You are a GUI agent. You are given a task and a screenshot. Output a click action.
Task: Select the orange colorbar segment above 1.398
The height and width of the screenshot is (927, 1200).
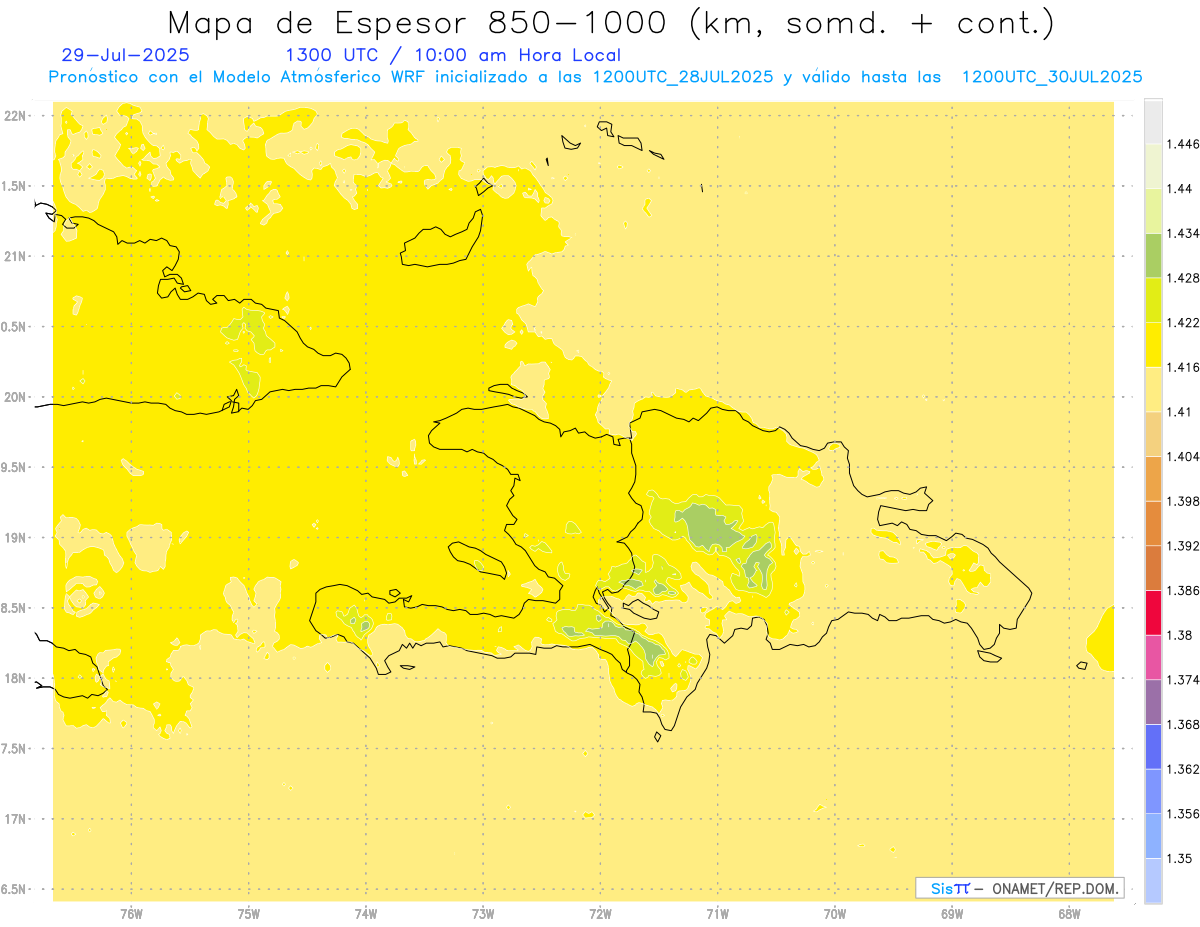1153,478
